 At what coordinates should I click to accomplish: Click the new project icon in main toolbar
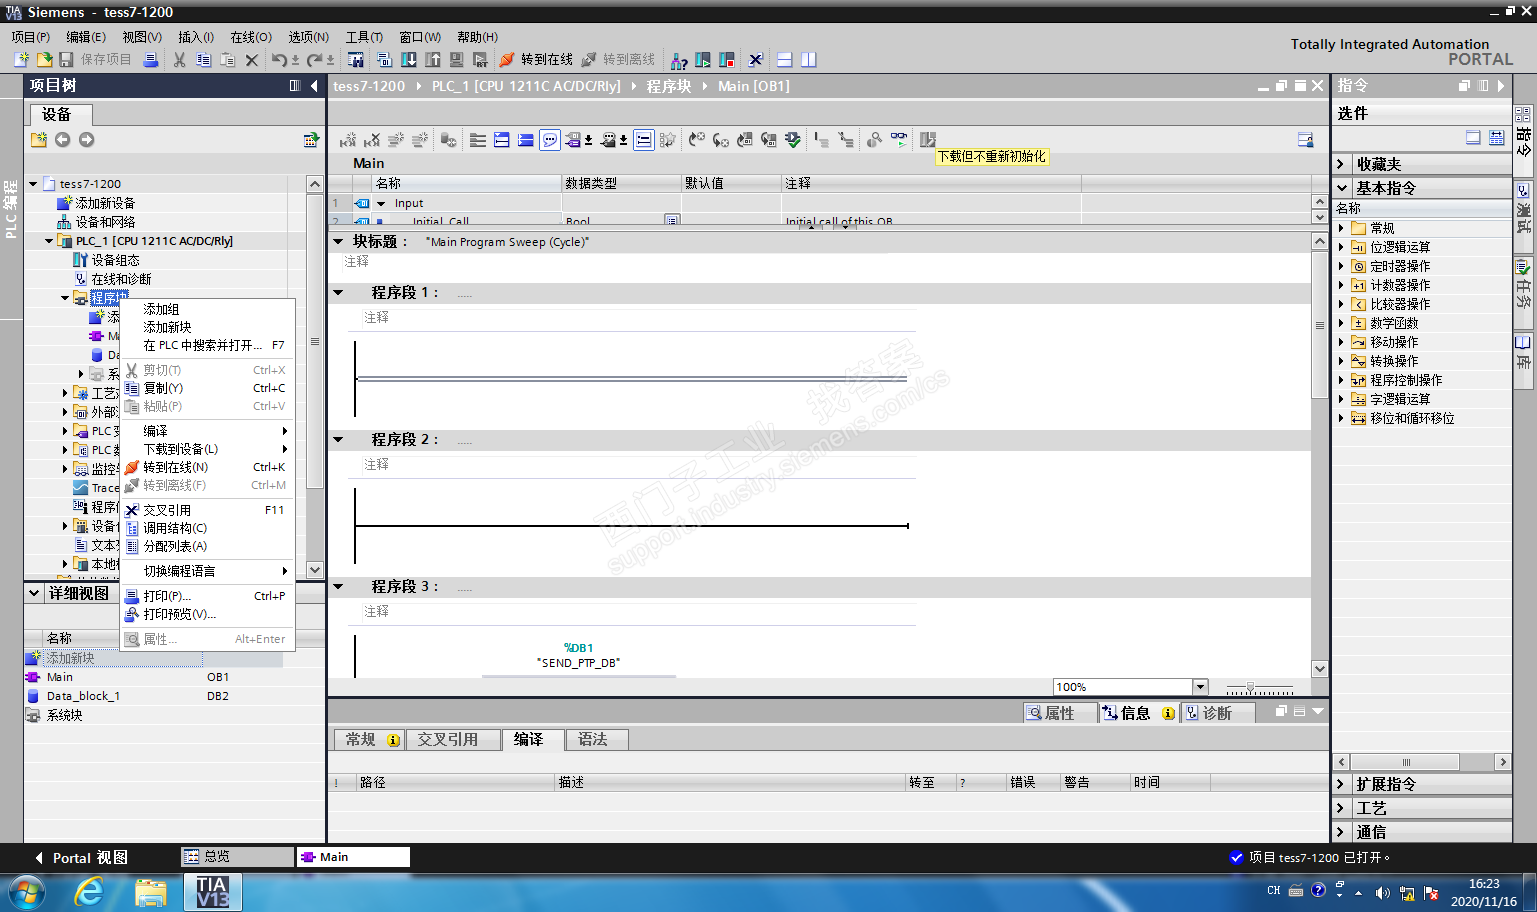click(21, 60)
